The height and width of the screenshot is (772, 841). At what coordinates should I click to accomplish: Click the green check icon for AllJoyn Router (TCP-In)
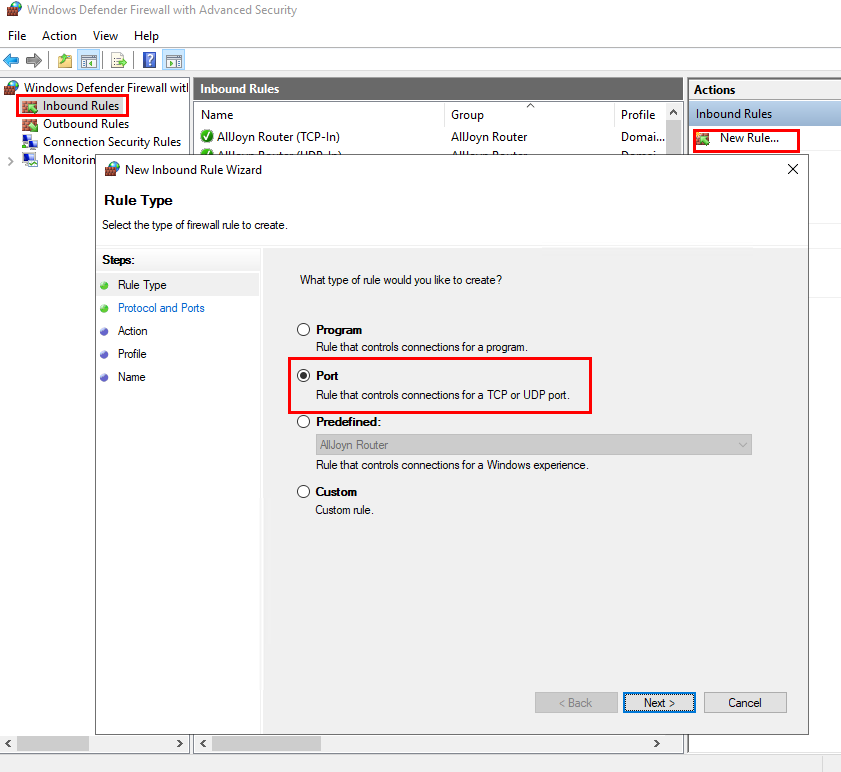pyautogui.click(x=206, y=136)
